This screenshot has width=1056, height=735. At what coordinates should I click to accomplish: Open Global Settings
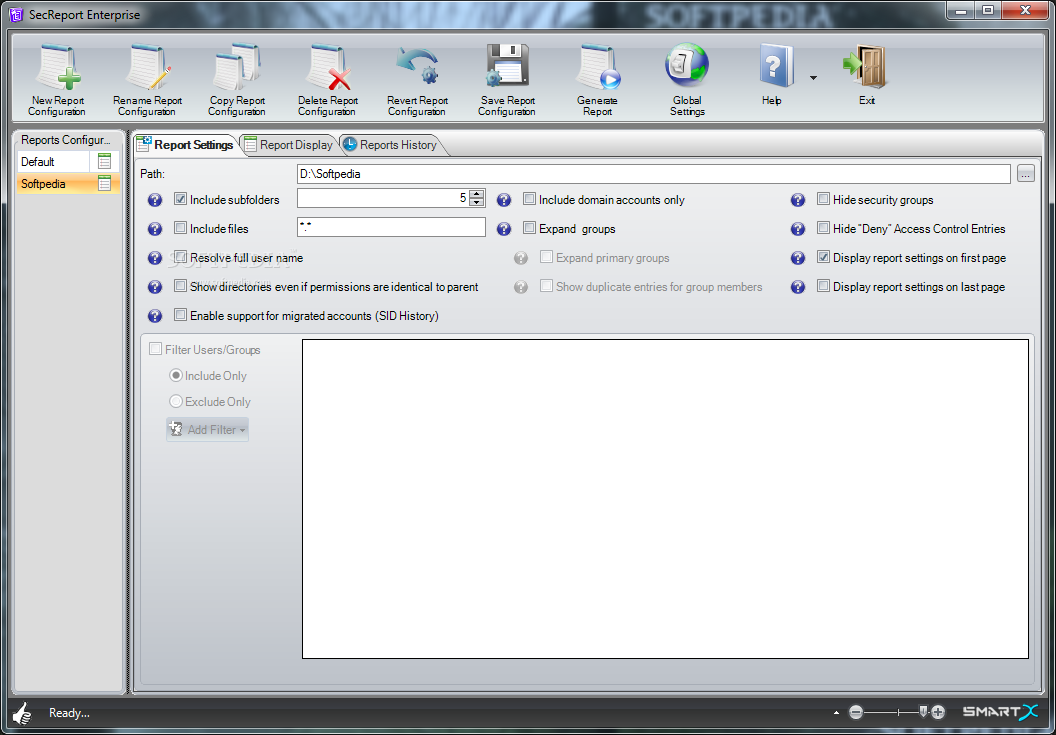click(x=687, y=79)
